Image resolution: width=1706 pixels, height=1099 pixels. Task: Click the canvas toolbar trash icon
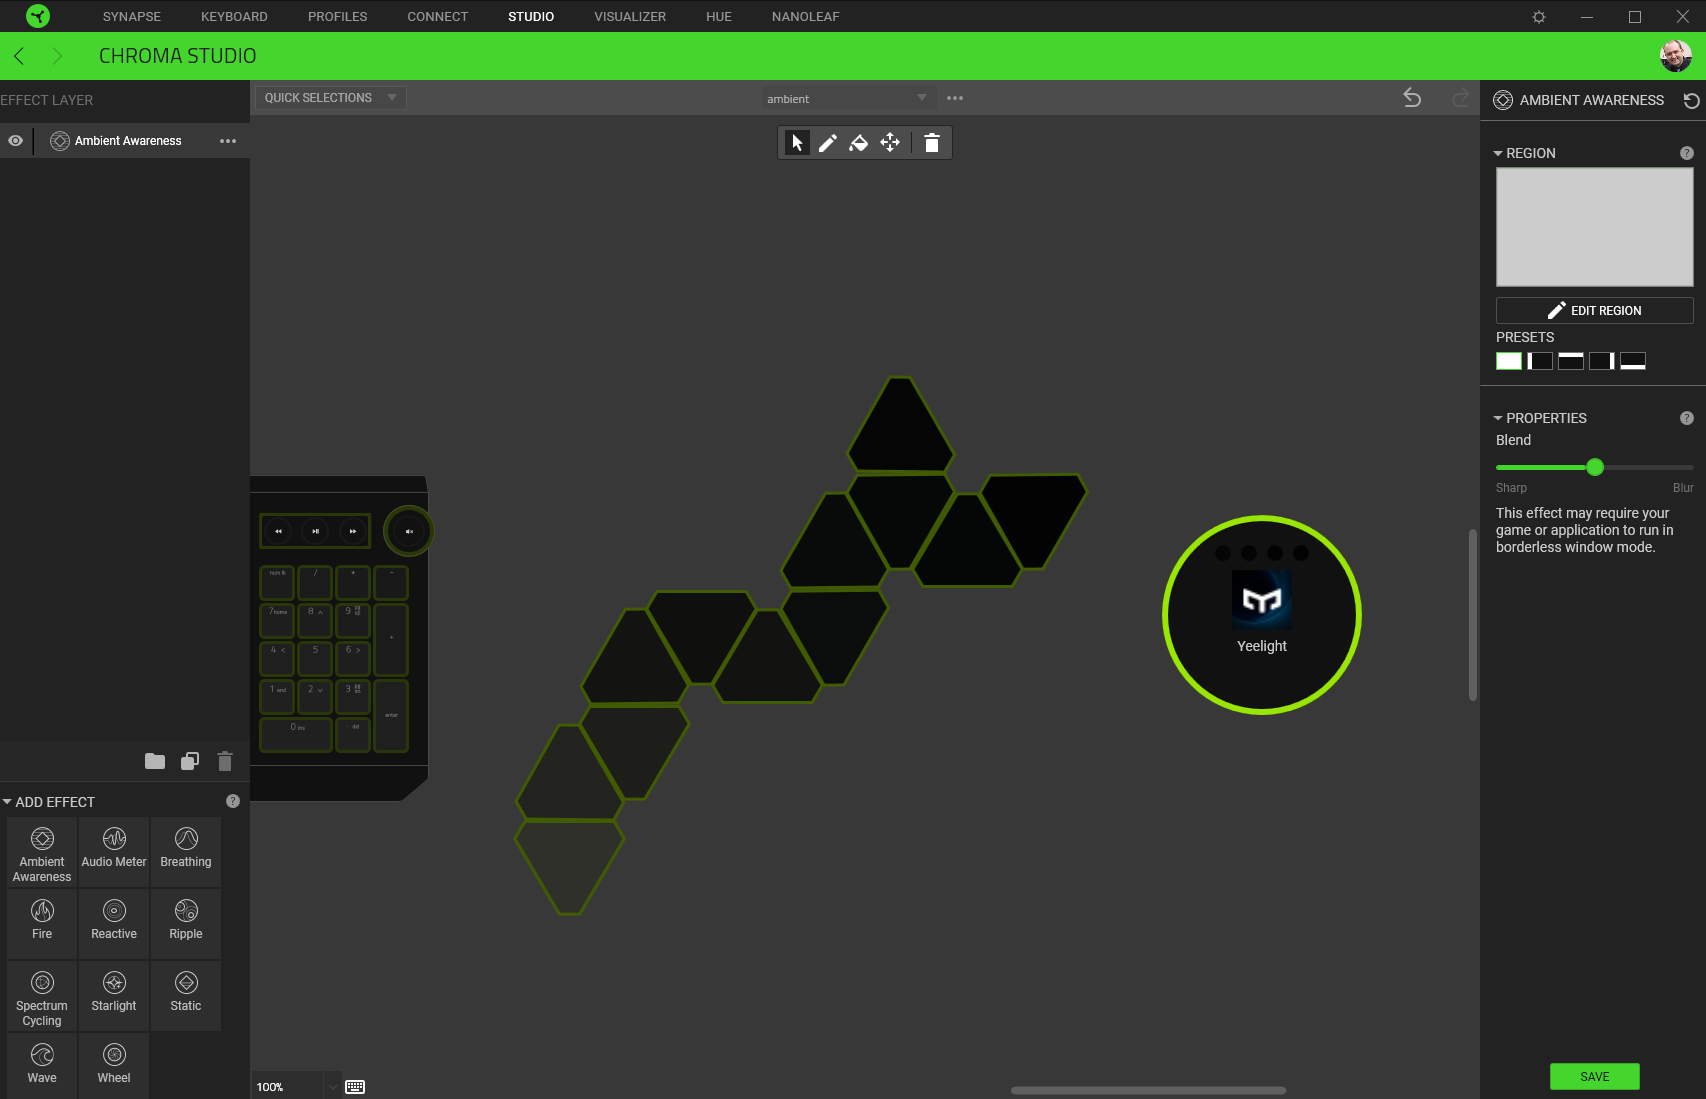pyautogui.click(x=932, y=143)
